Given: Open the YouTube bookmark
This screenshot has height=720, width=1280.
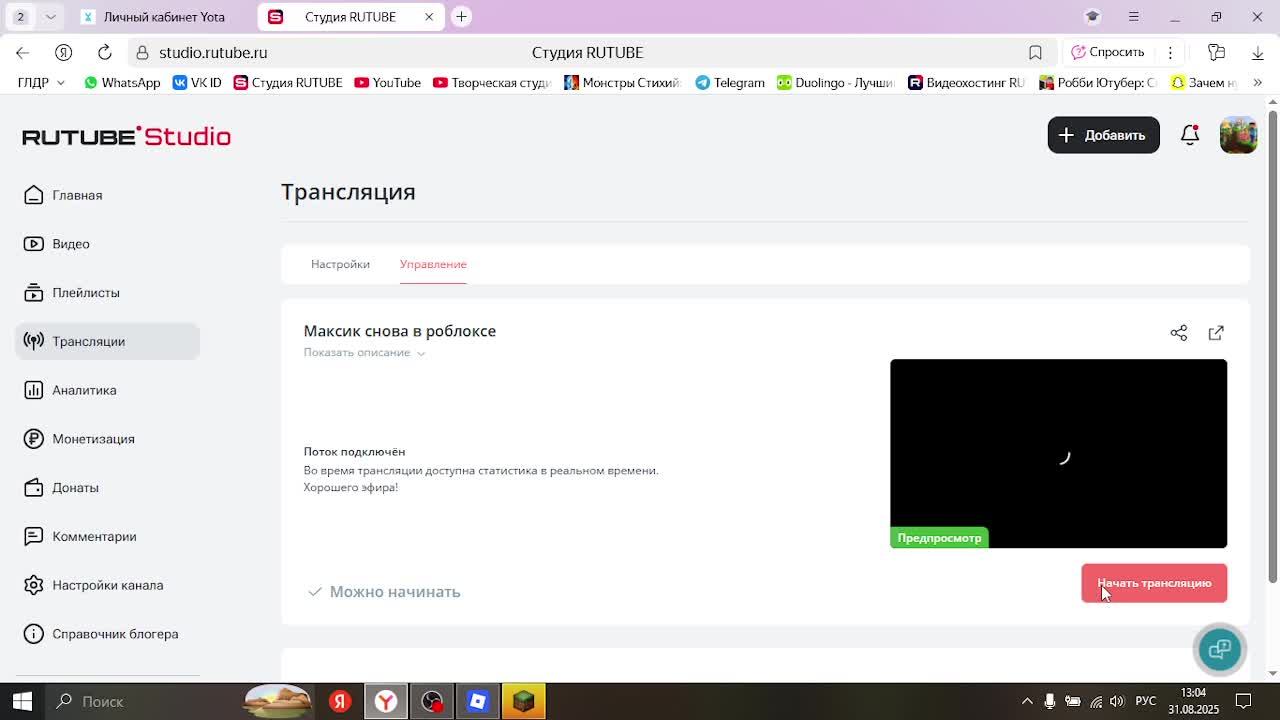Looking at the screenshot, I should (x=388, y=82).
